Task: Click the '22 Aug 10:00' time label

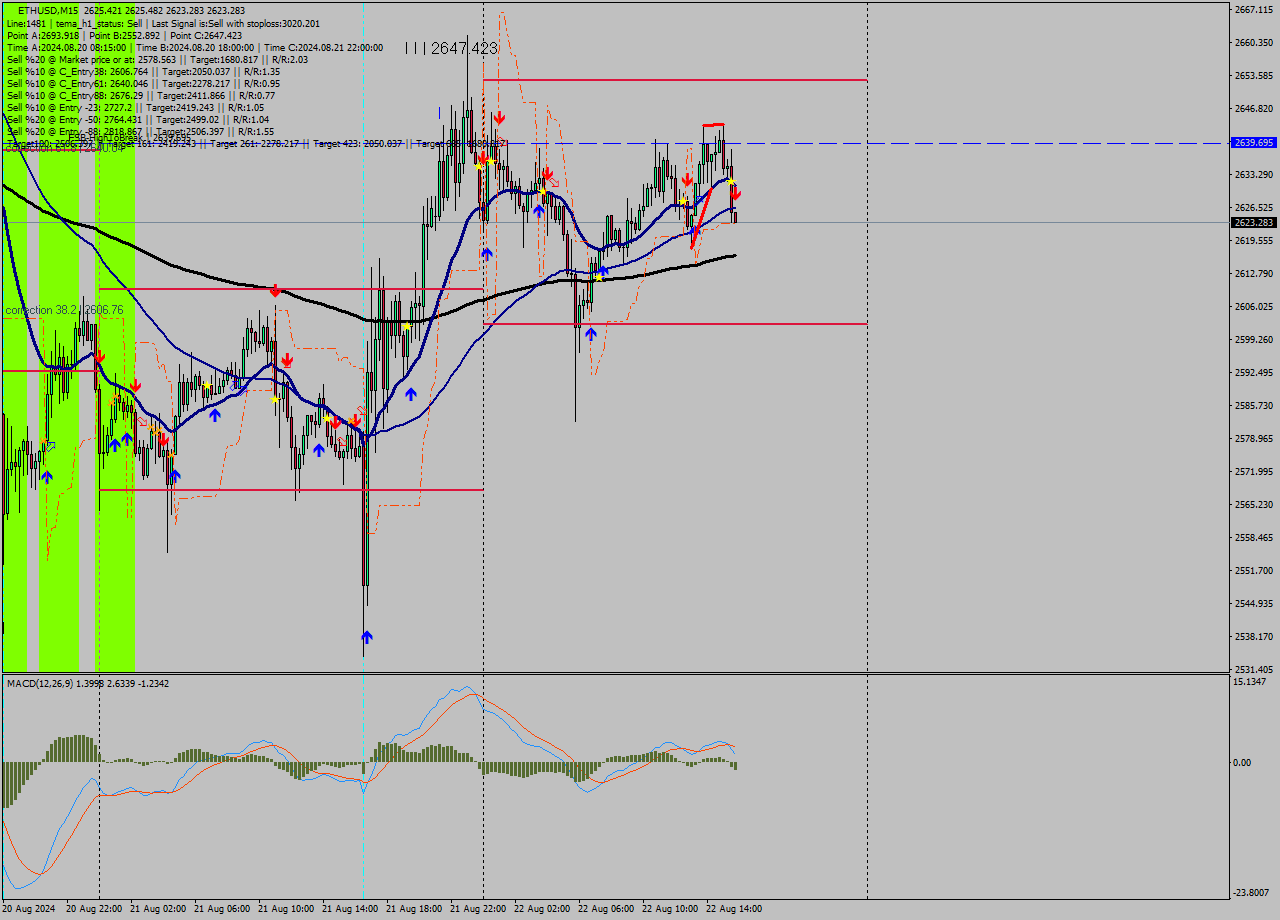Action: [x=670, y=909]
